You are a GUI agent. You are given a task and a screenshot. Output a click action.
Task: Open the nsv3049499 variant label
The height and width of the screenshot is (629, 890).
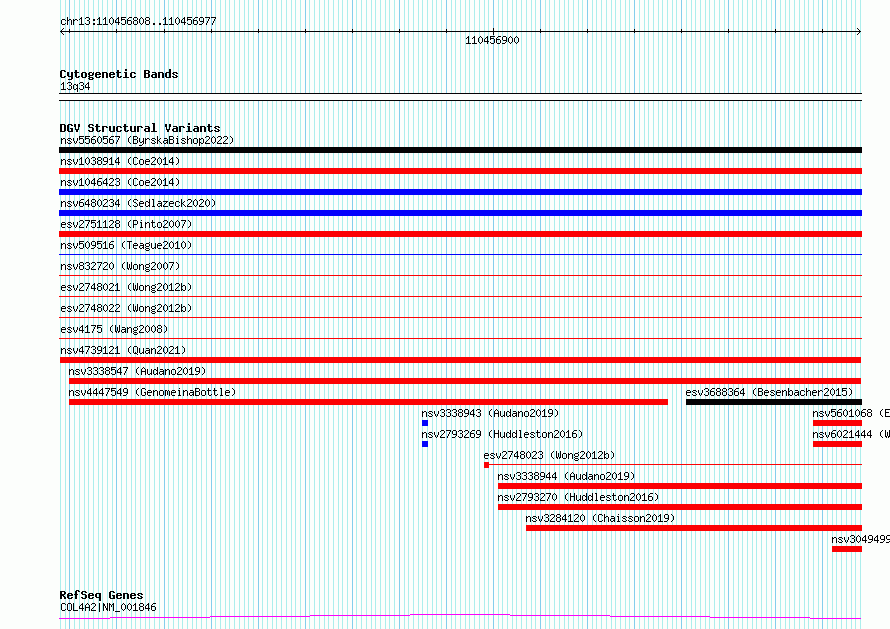(860, 539)
